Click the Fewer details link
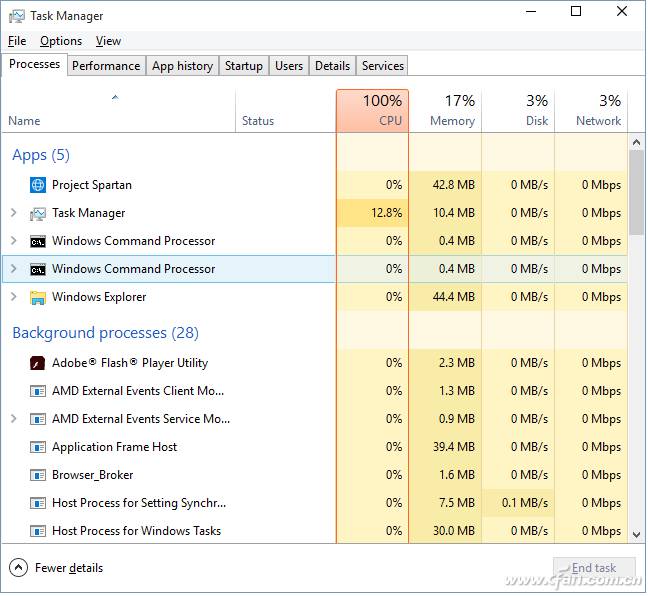This screenshot has width=648, height=596. (x=69, y=568)
